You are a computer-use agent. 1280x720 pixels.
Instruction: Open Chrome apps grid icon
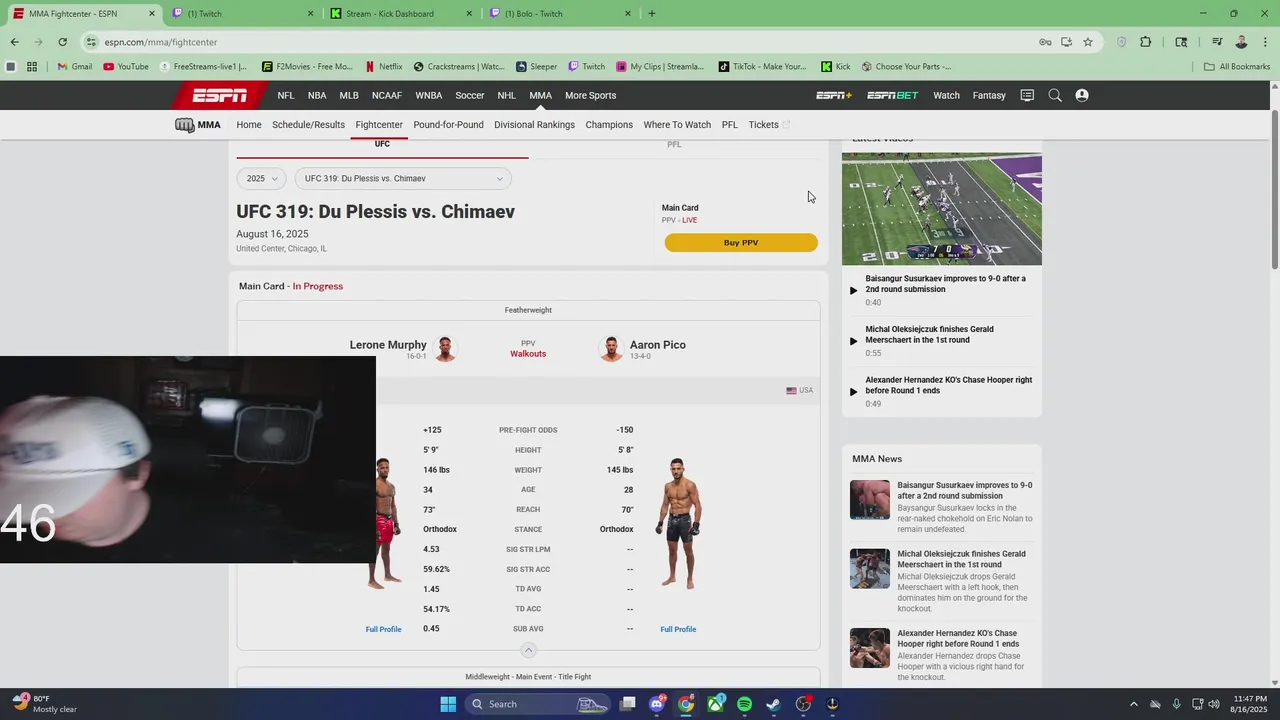point(32,67)
